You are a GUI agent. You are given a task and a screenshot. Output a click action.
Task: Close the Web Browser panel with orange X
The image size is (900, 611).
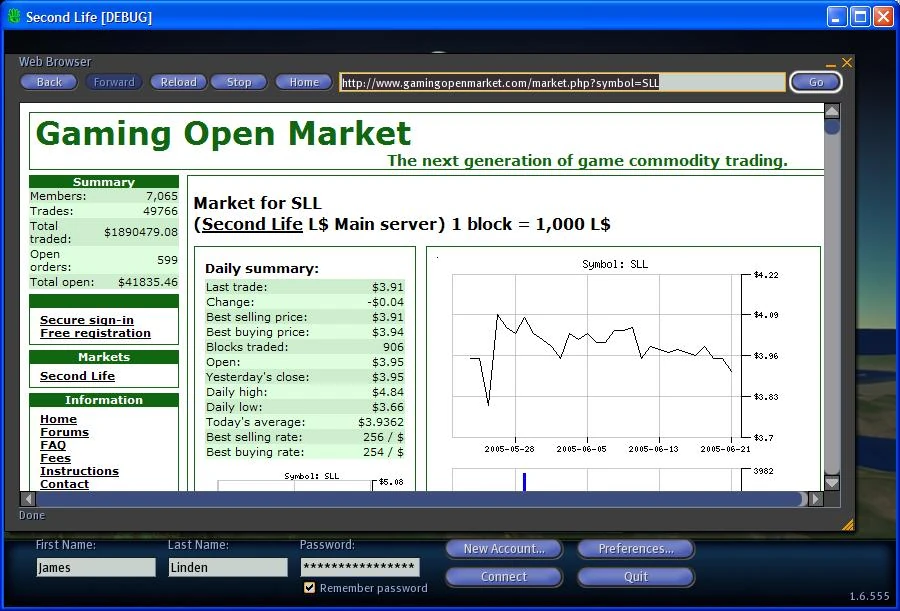(x=847, y=62)
